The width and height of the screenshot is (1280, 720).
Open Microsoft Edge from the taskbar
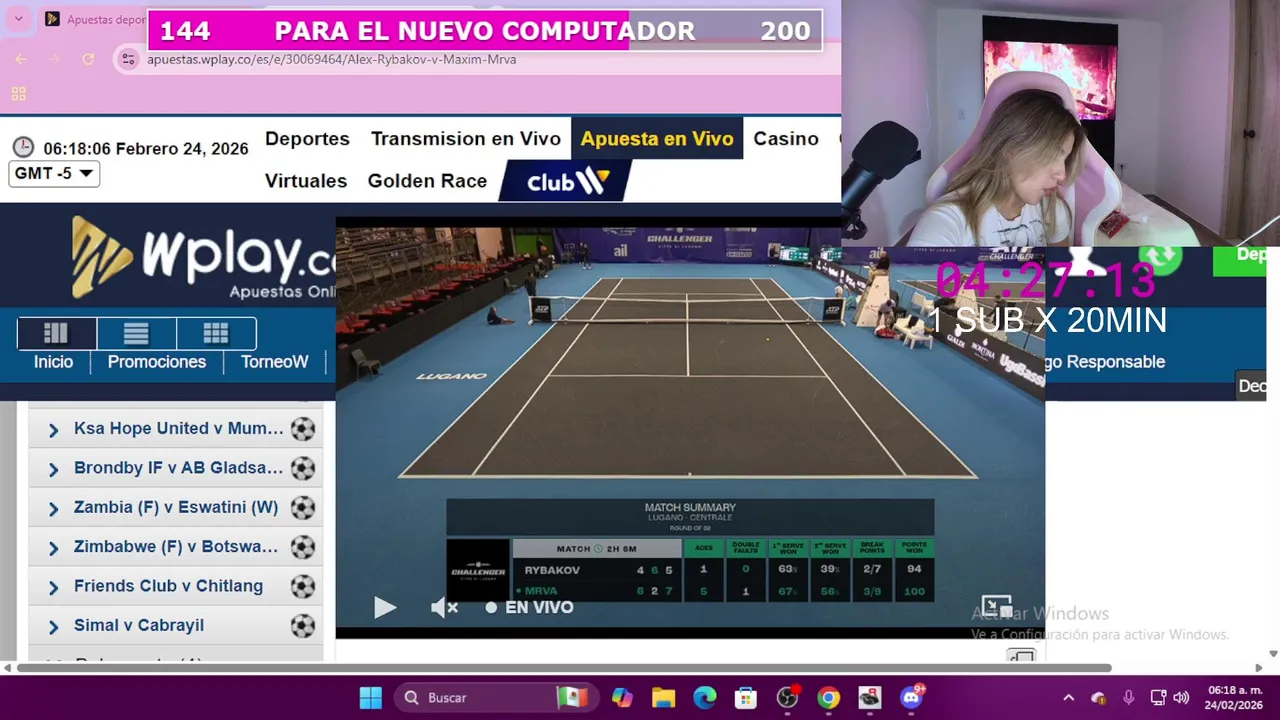click(705, 697)
